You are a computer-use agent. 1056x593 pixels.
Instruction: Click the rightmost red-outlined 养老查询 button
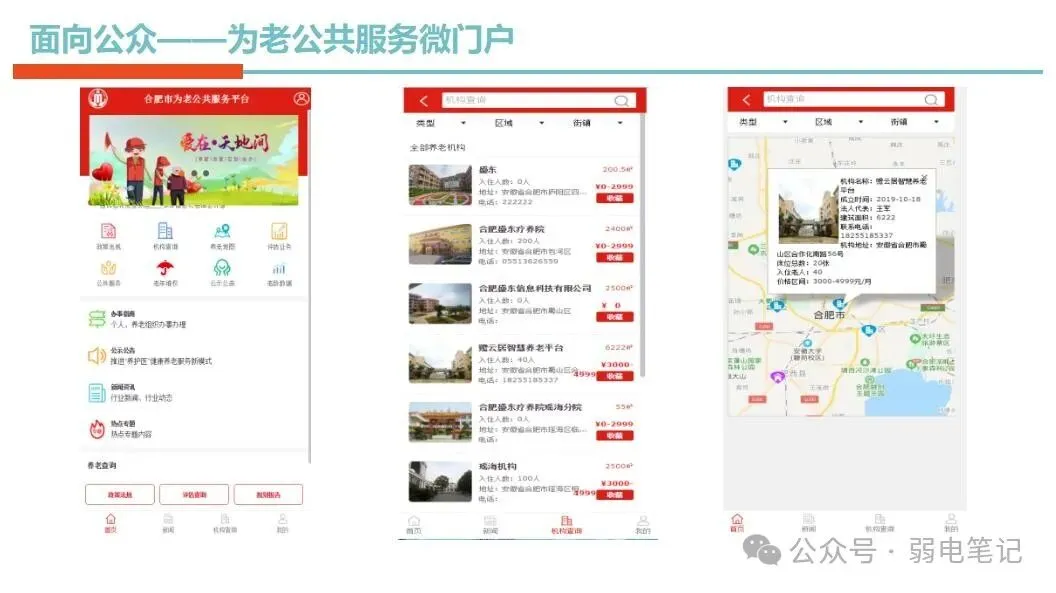(268, 495)
